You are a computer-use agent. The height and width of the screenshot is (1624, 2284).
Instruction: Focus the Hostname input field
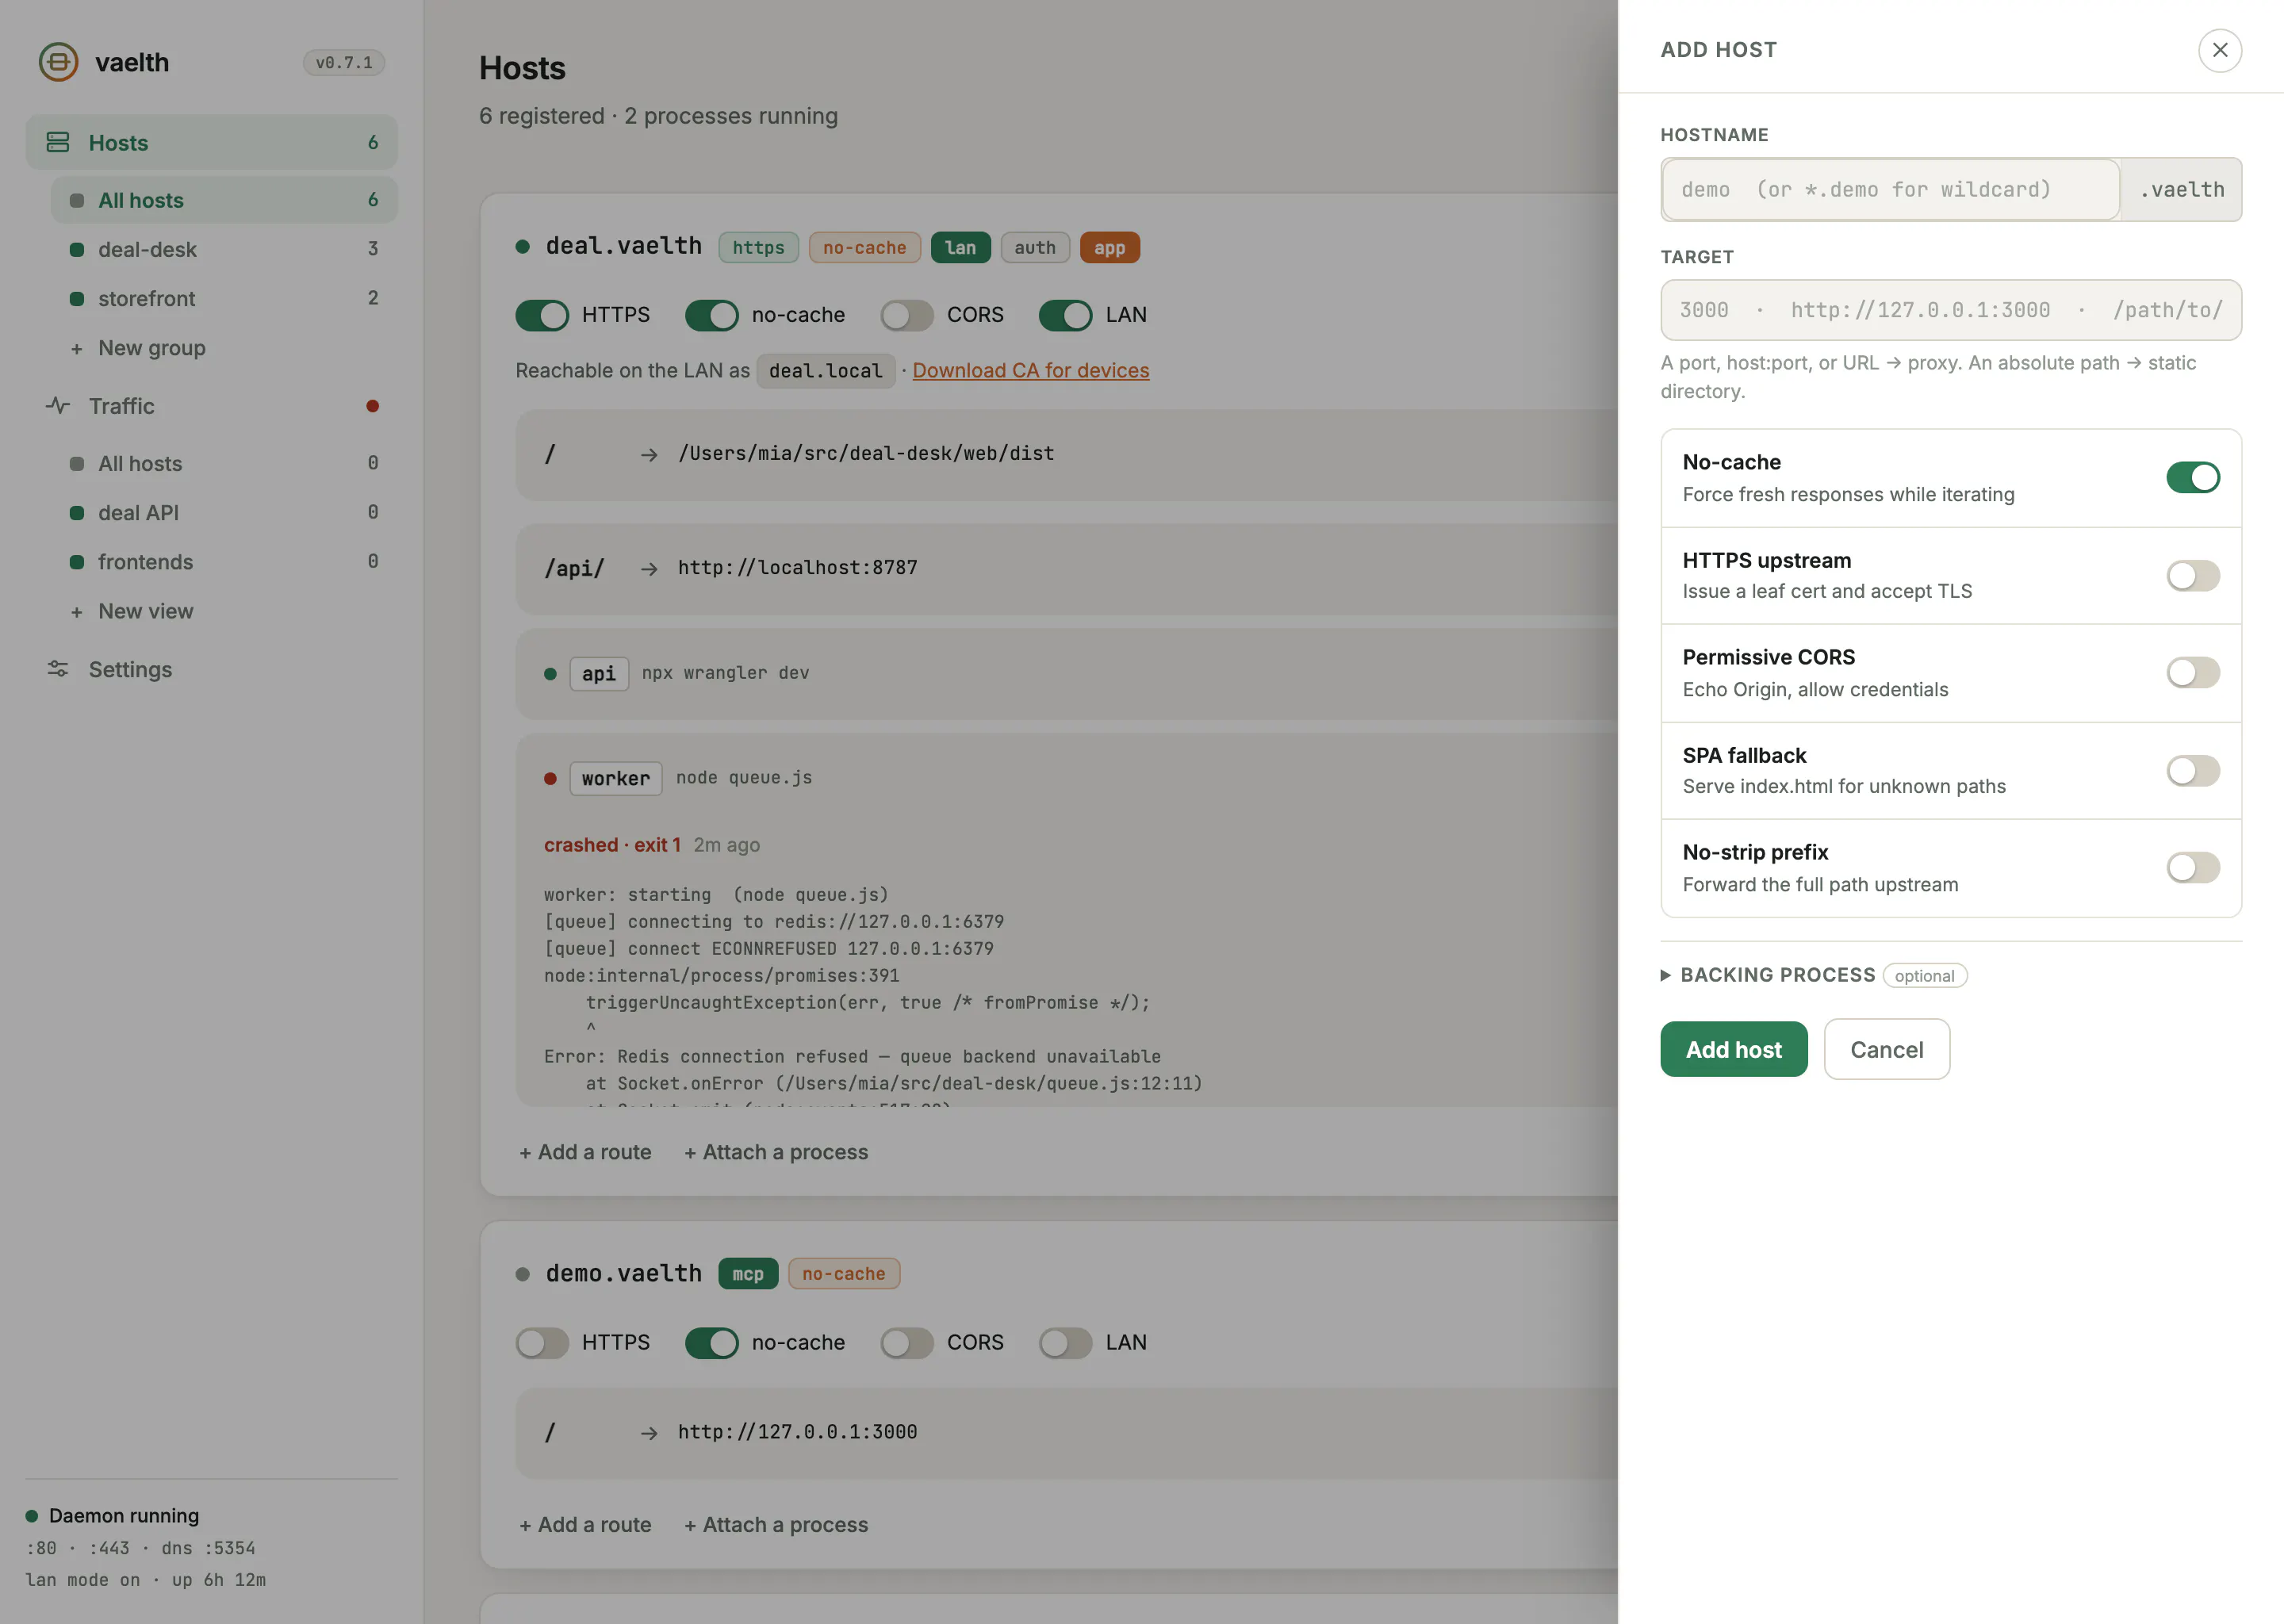coord(1890,189)
